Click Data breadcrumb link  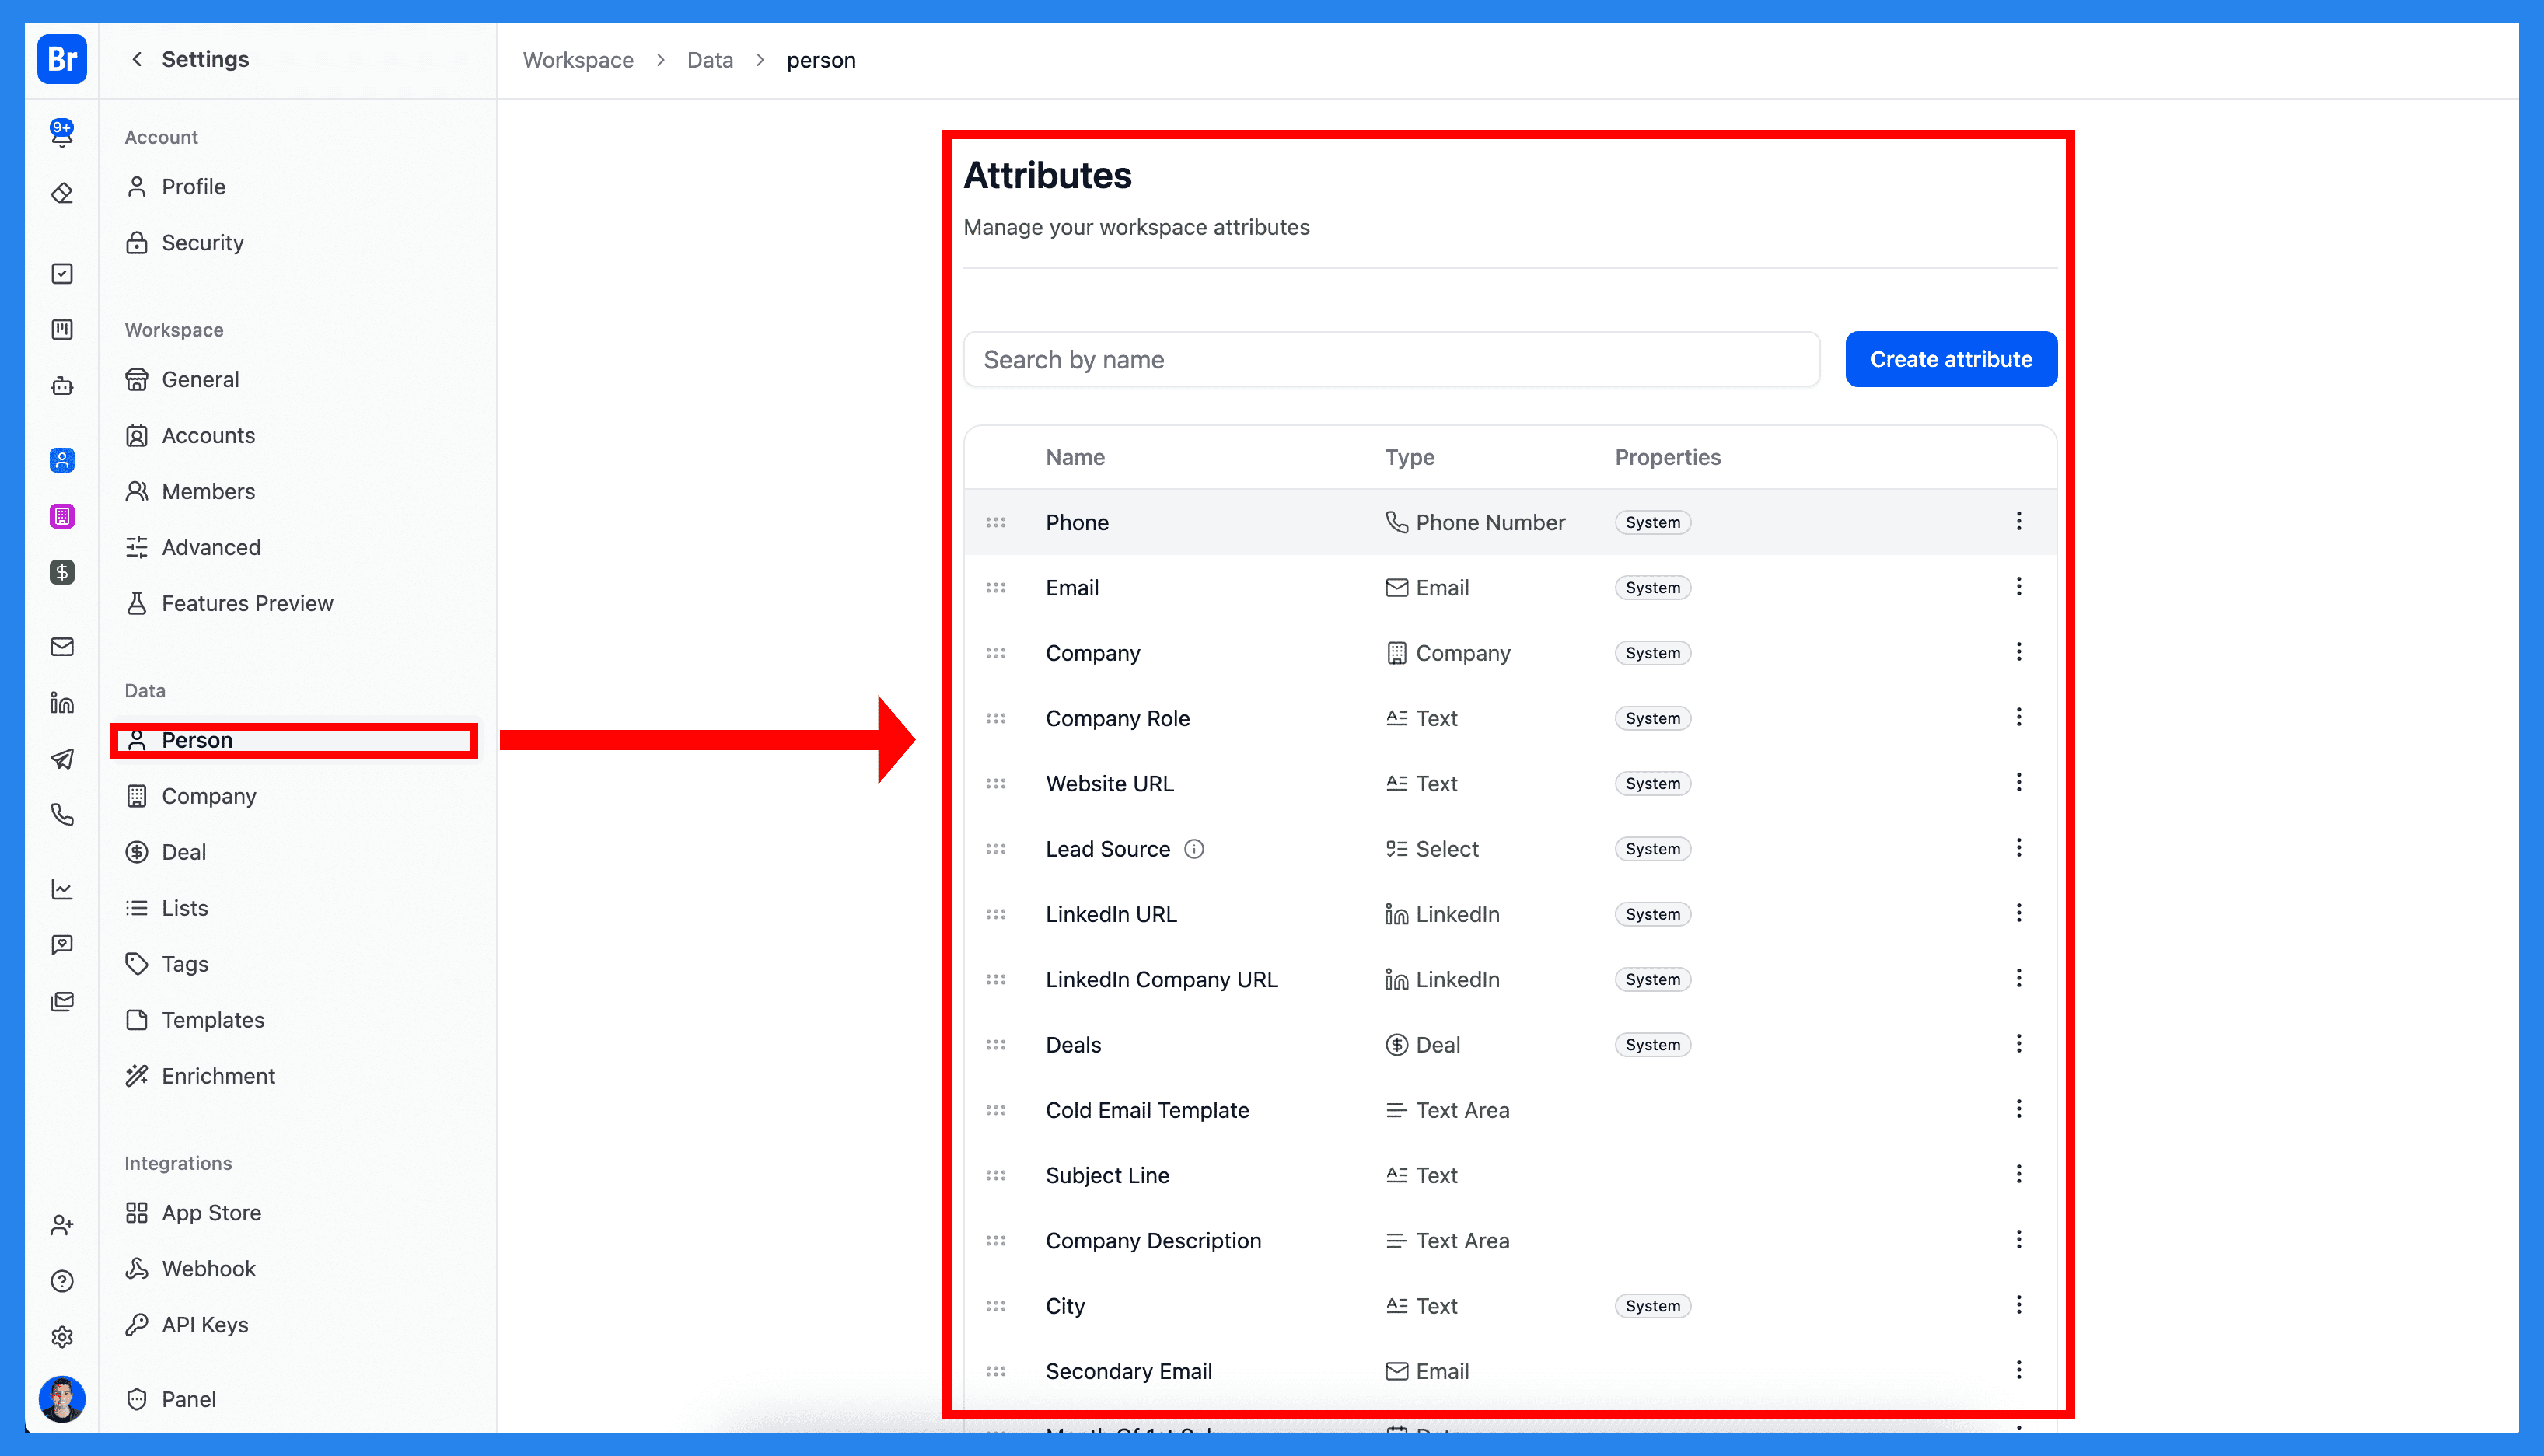pos(710,60)
